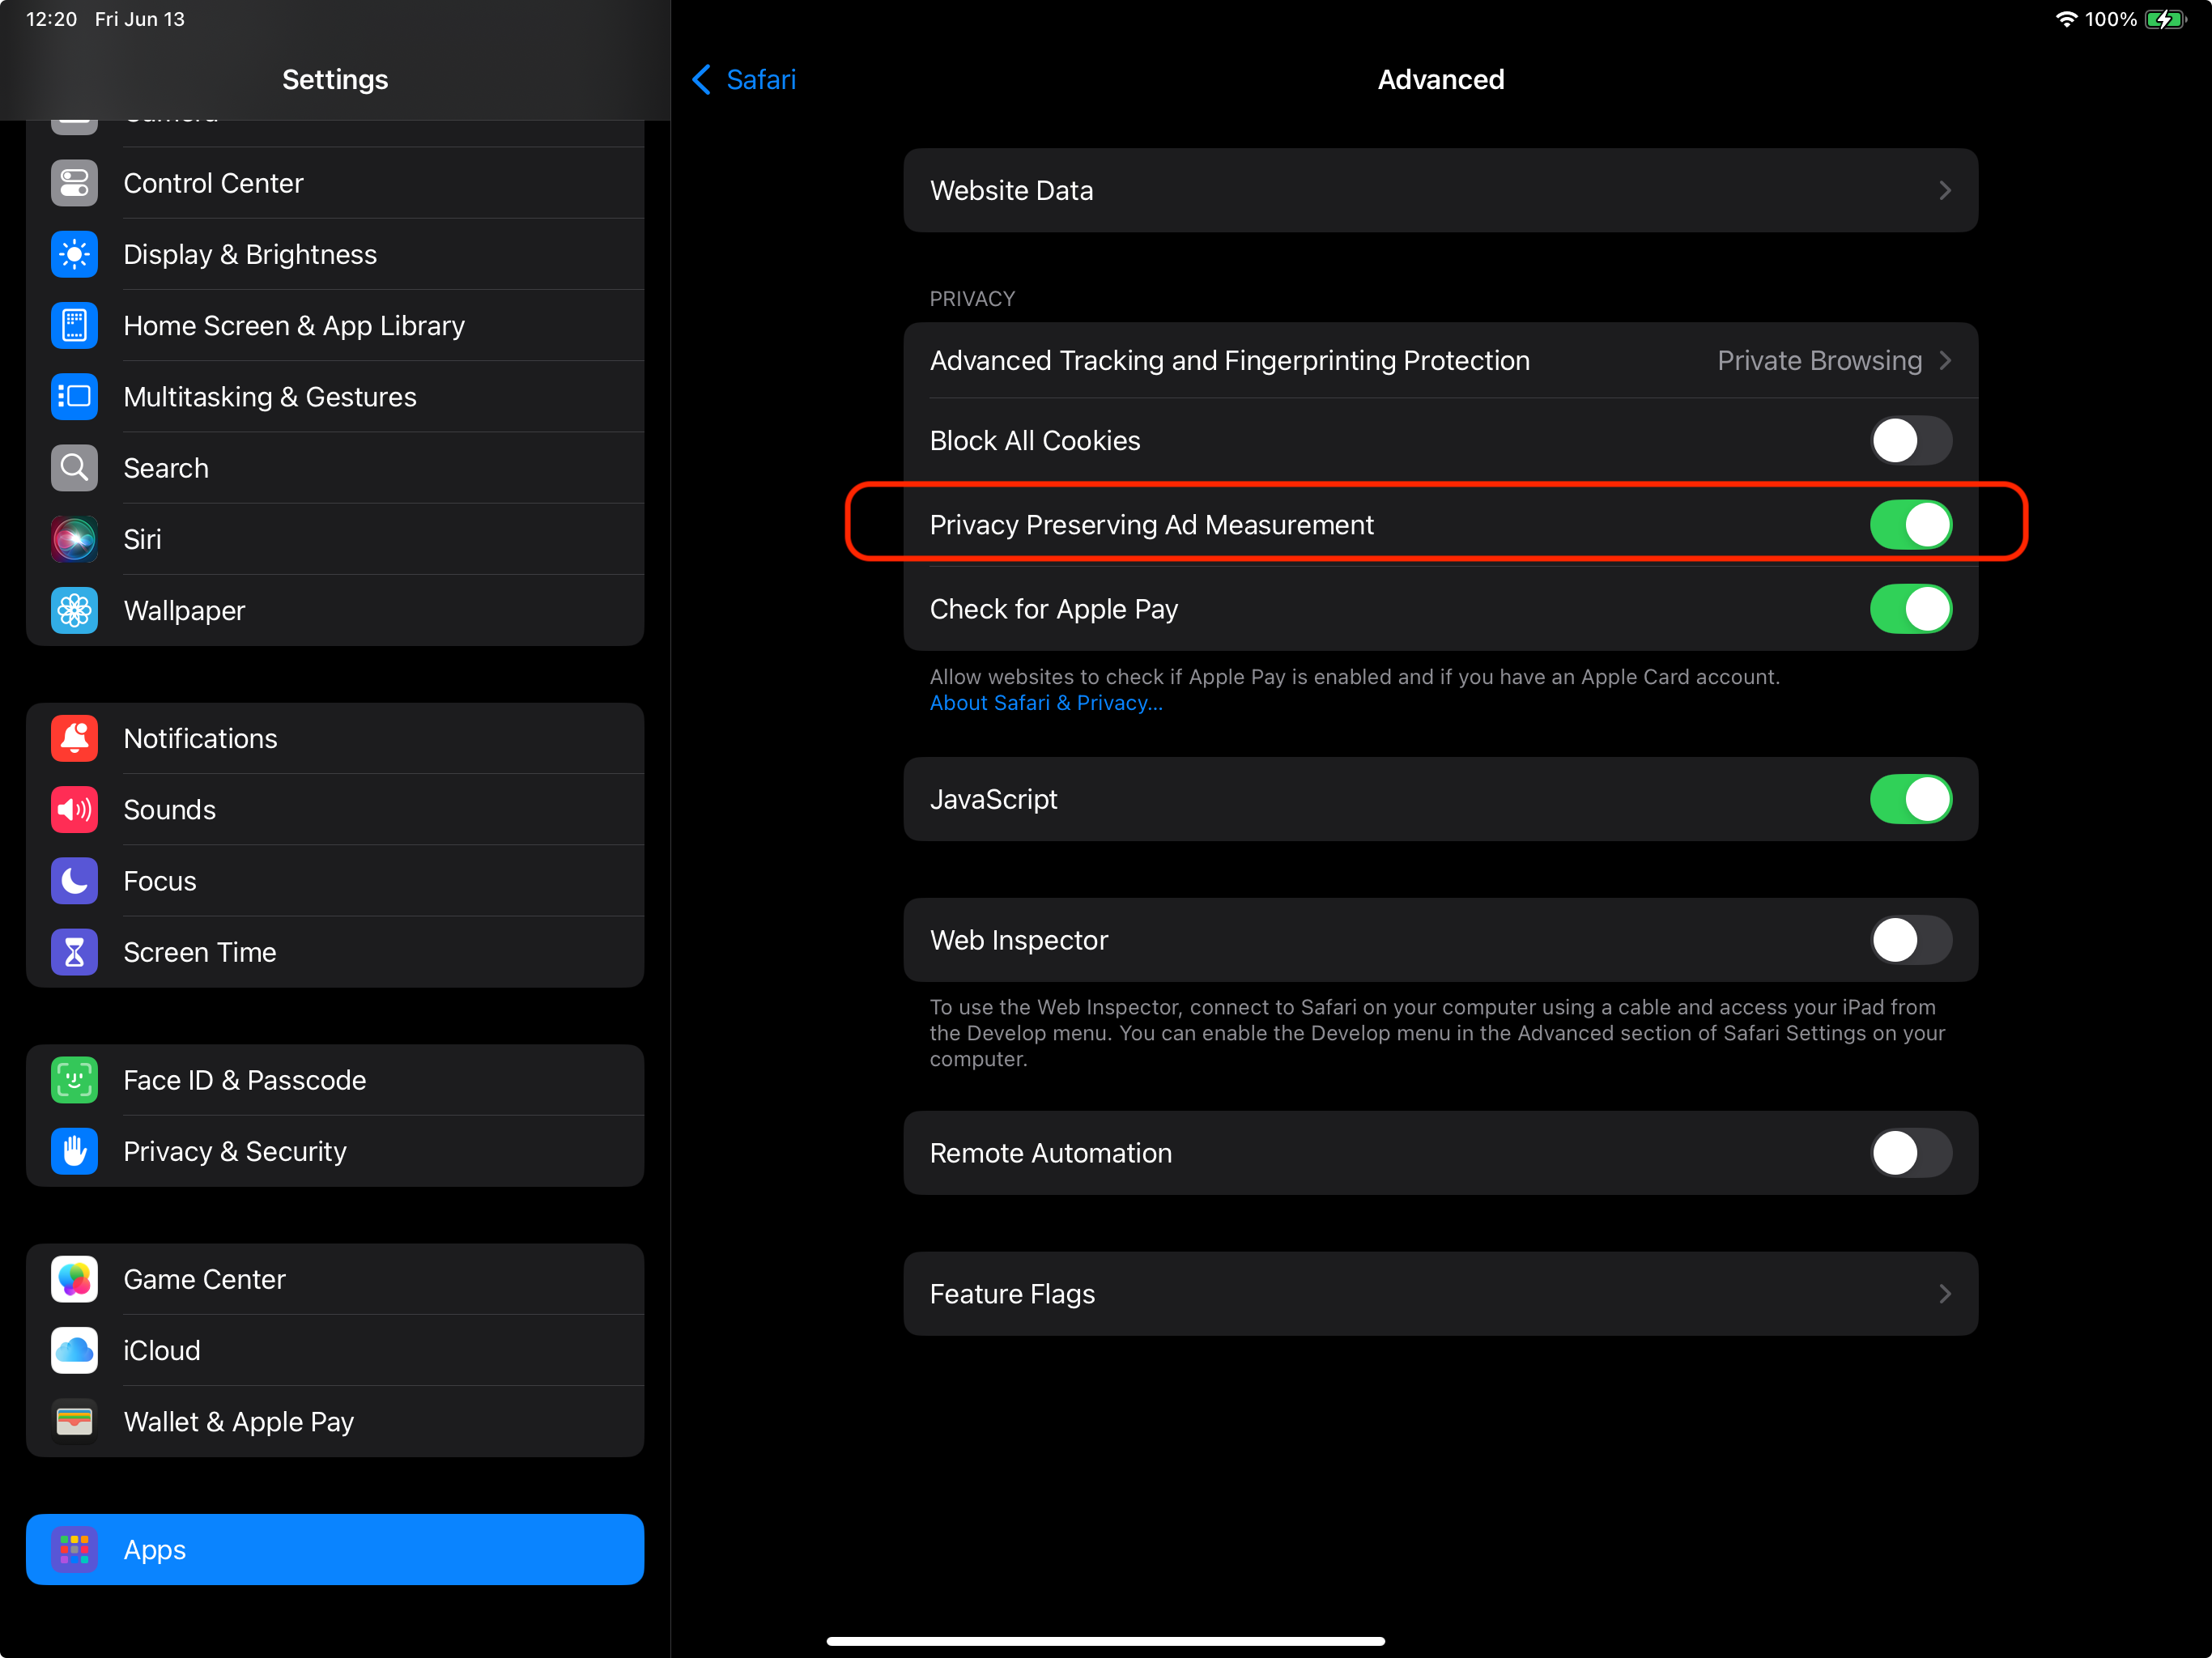Viewport: 2212px width, 1658px height.
Task: Open the Feature Flags row
Action: point(1441,1294)
